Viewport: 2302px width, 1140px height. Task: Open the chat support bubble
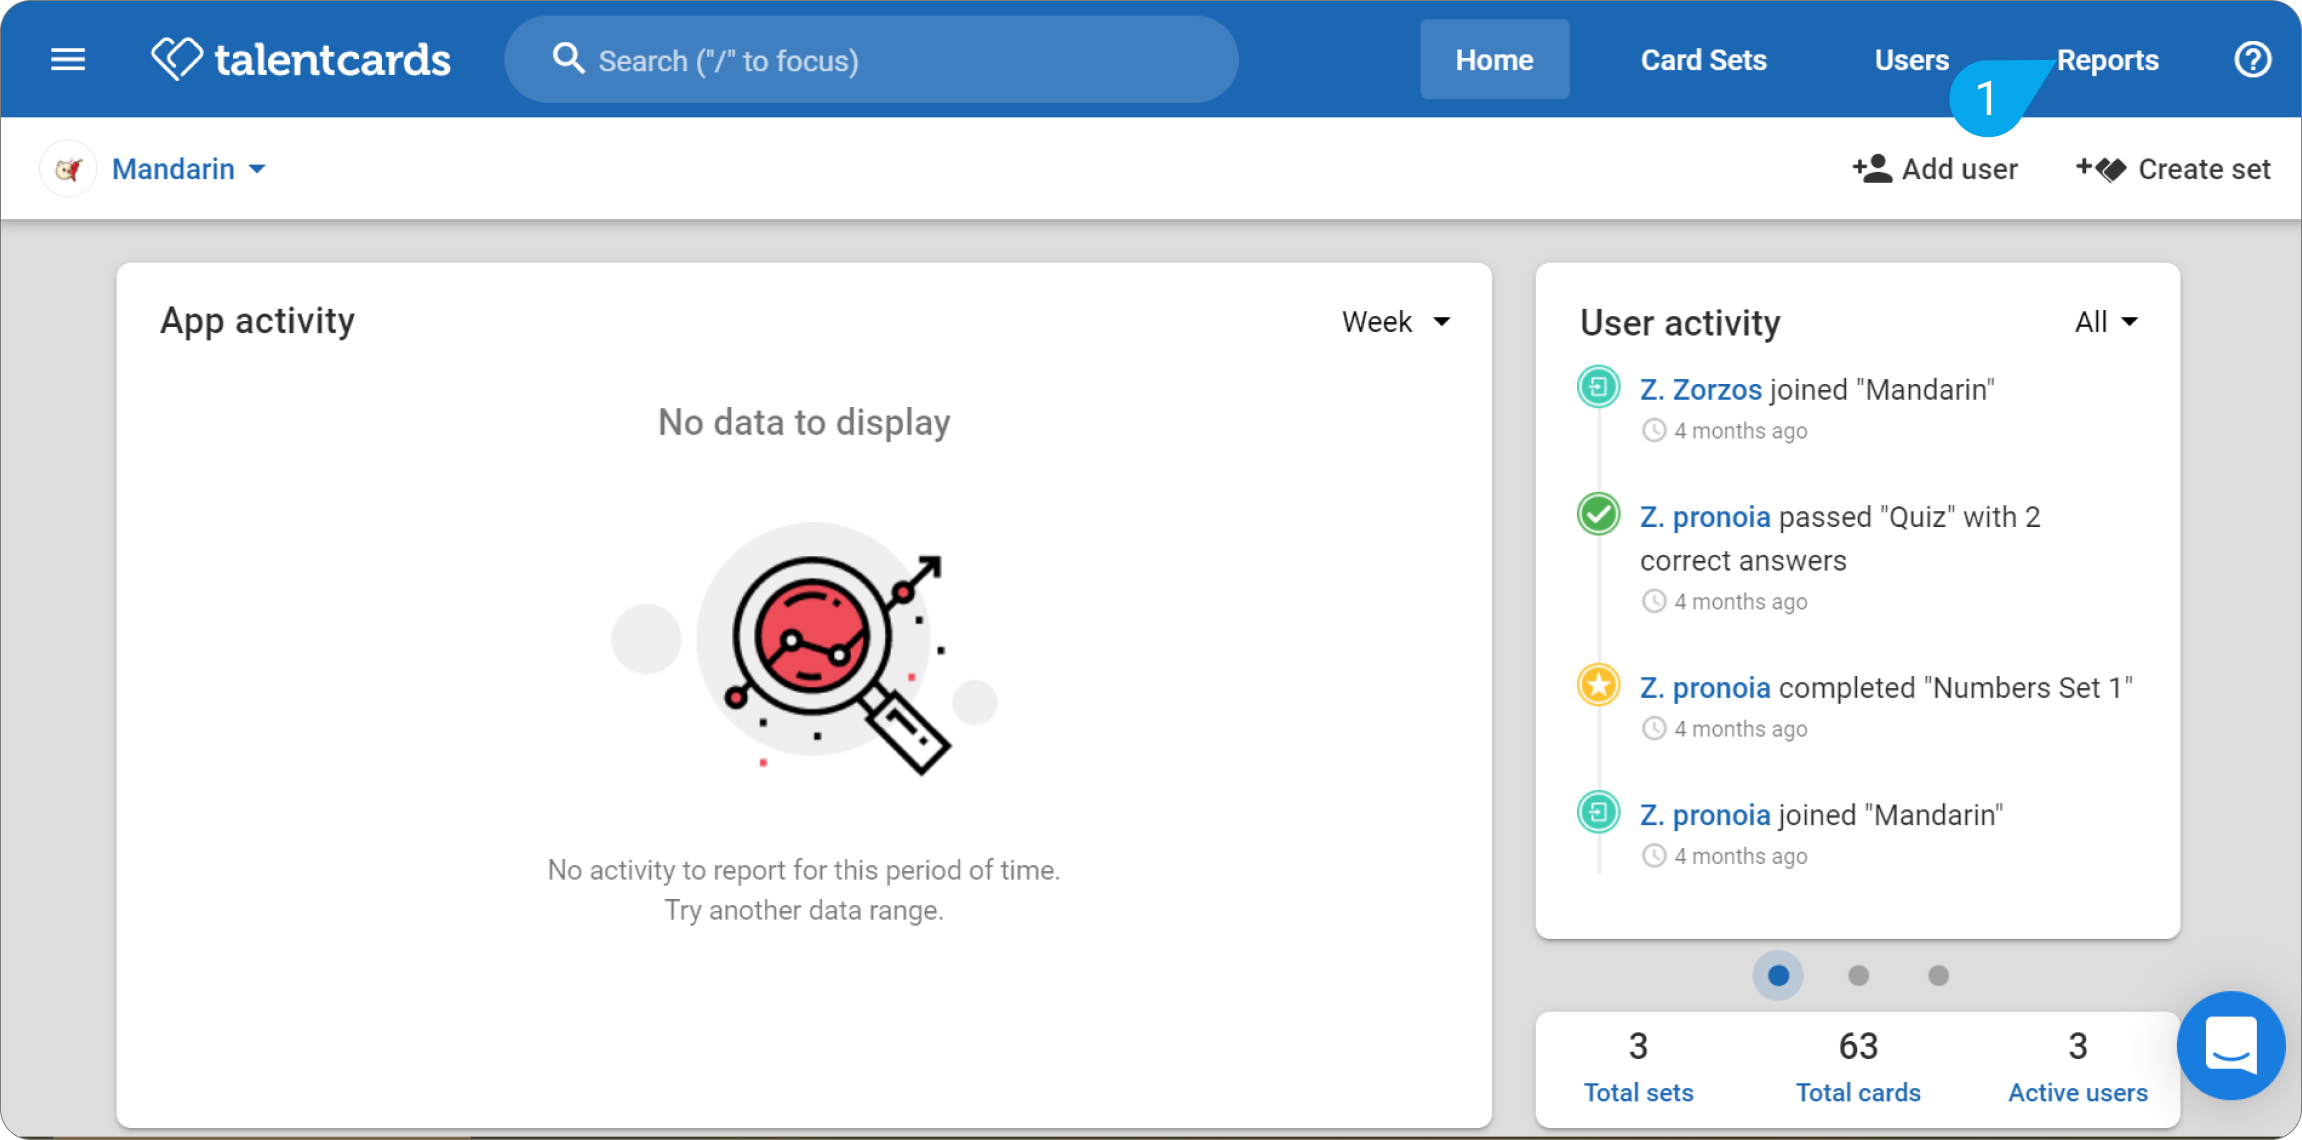click(2230, 1046)
